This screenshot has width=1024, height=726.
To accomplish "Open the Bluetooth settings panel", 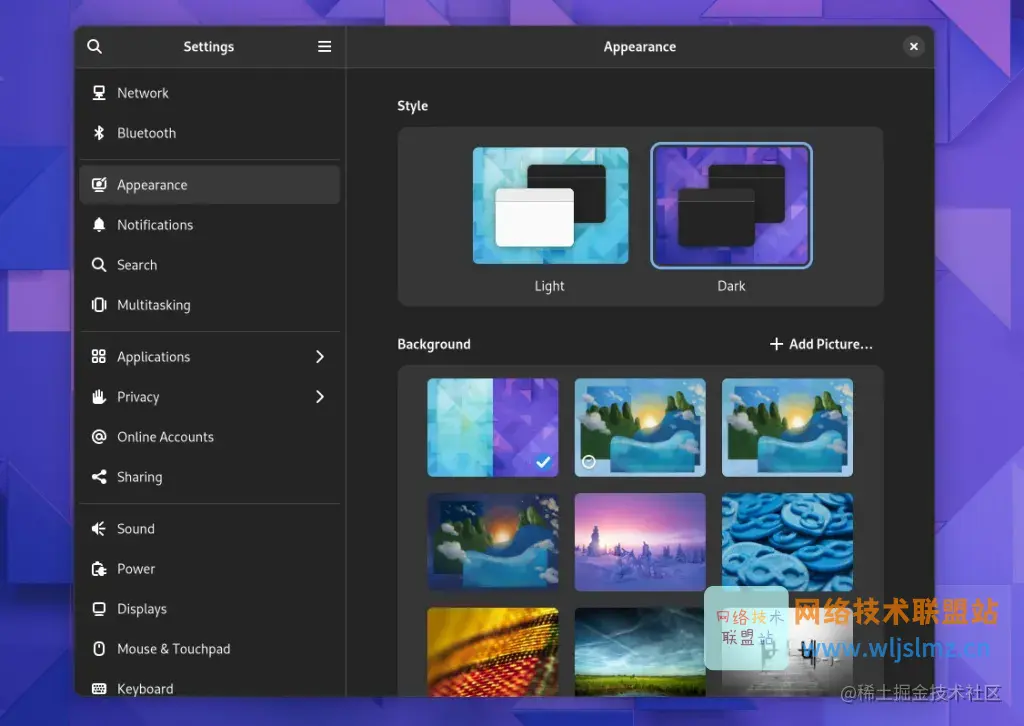I will coord(210,133).
